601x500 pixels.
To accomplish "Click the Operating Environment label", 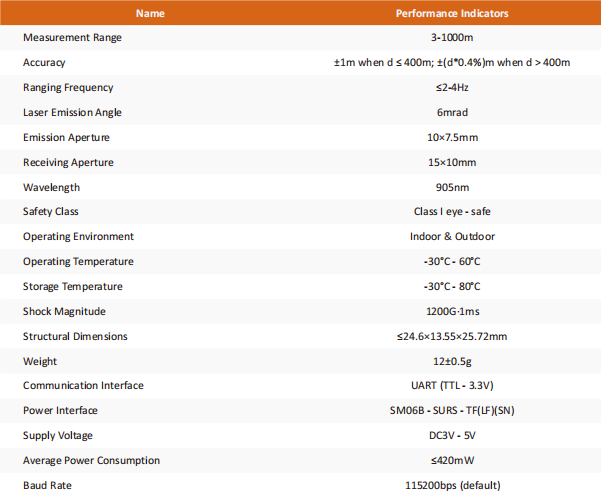I will point(79,237).
